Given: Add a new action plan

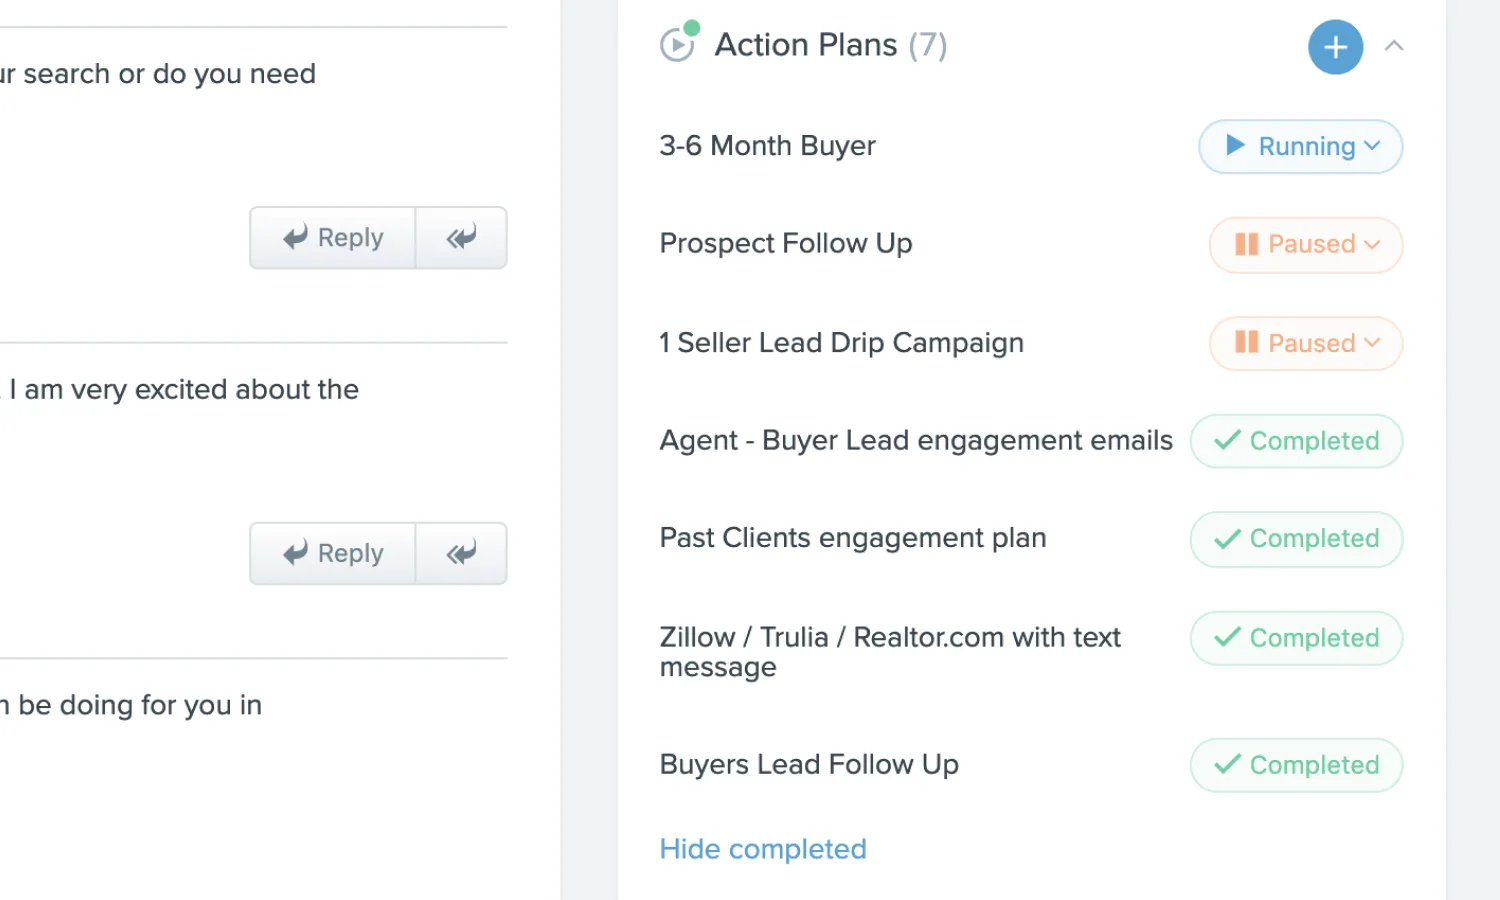Looking at the screenshot, I should (1336, 46).
